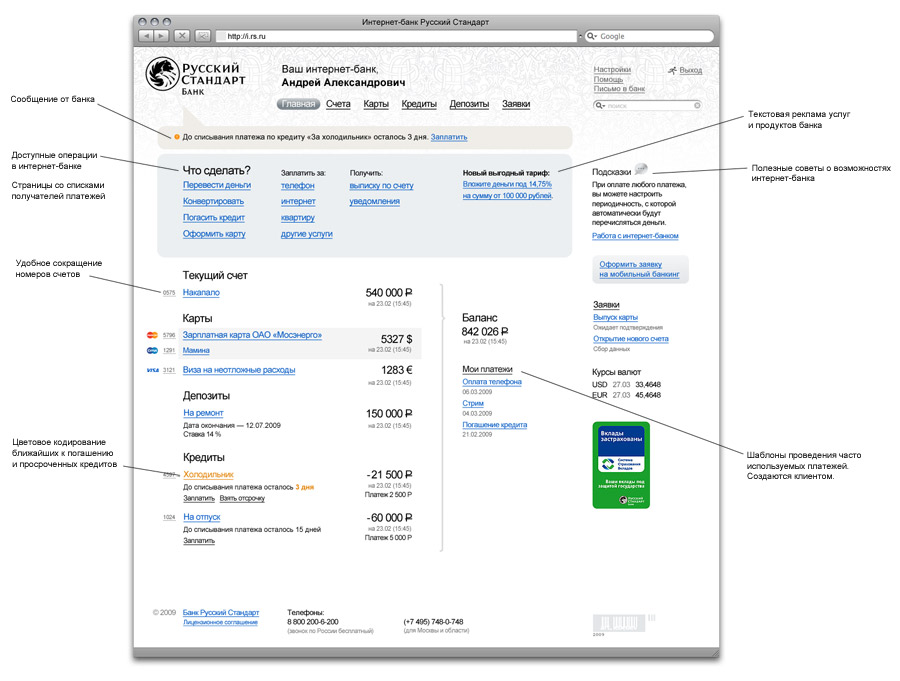Click the browser back arrow button
The height and width of the screenshot is (681, 900).
147,36
